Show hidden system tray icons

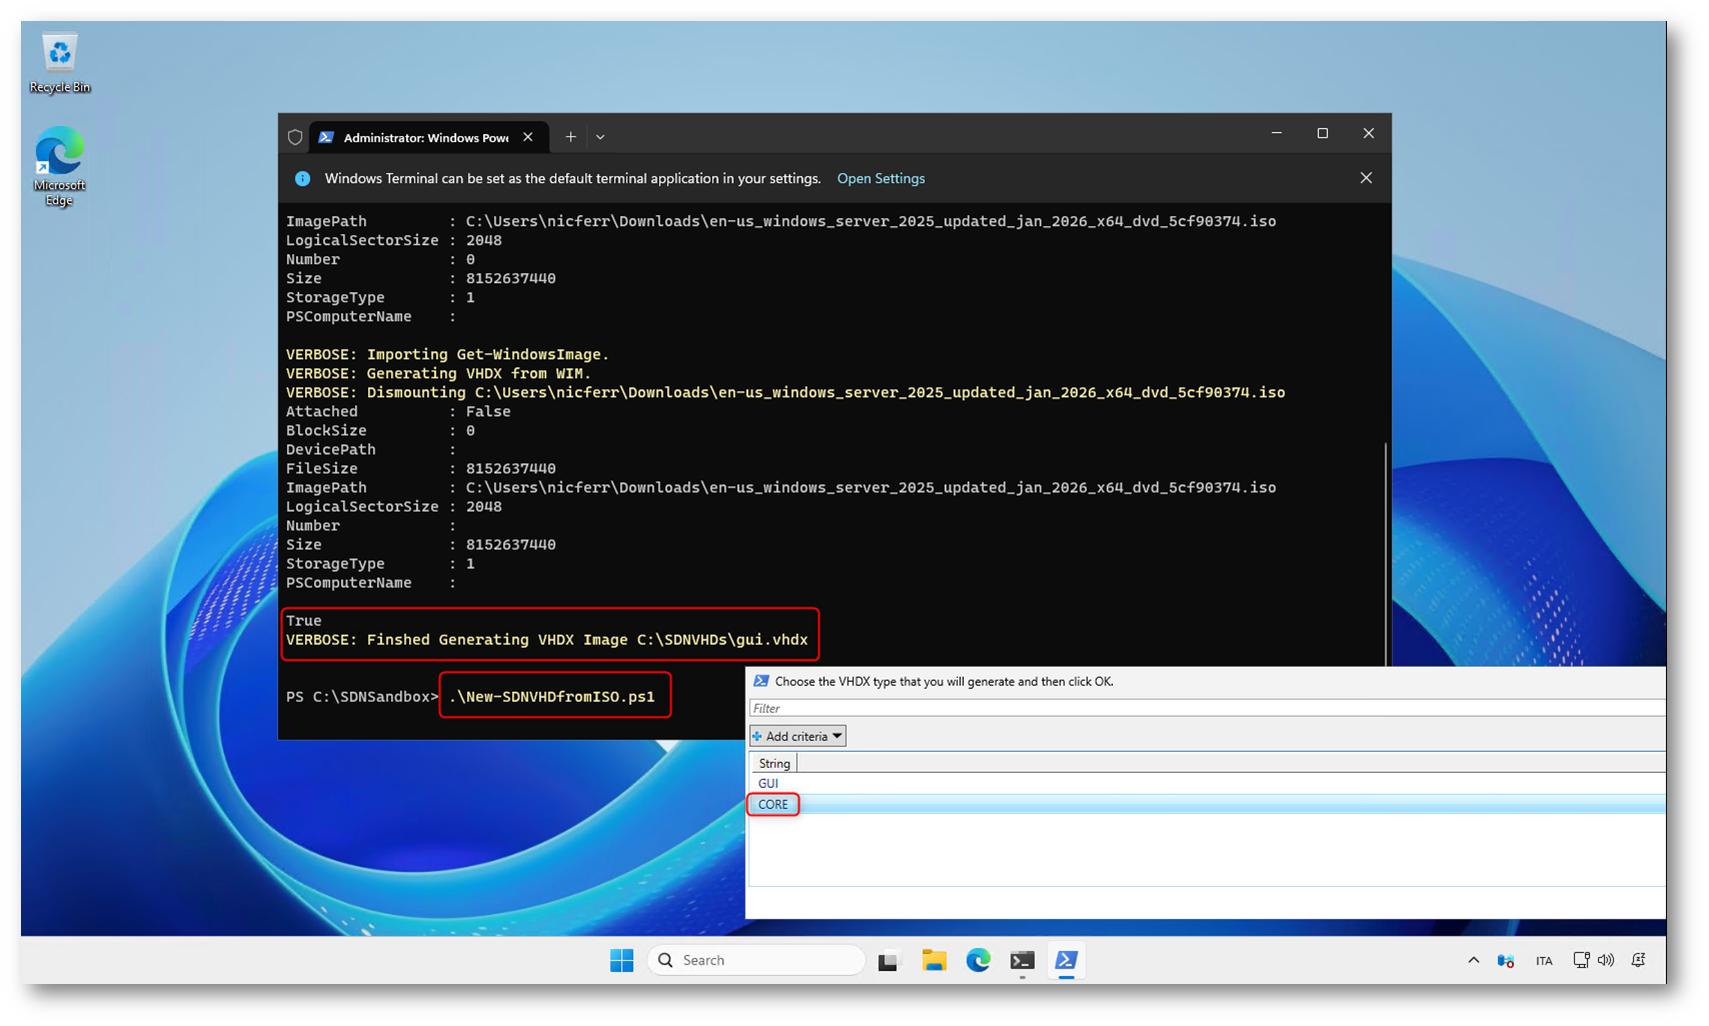[x=1473, y=960]
